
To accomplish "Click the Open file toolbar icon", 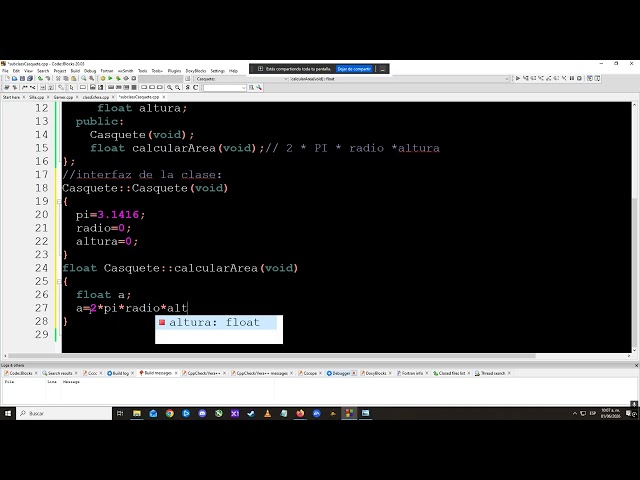I will pos(15,78).
